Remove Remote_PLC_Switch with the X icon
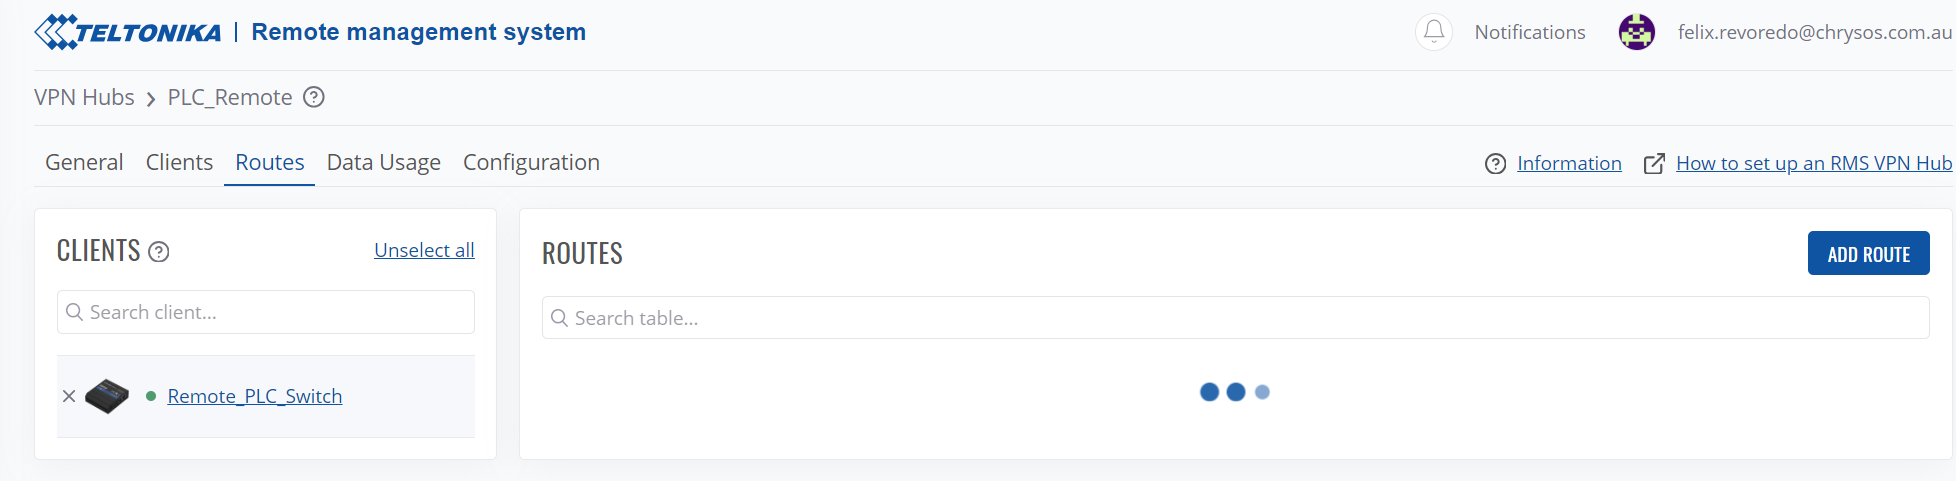This screenshot has height=481, width=1956. pos(69,396)
